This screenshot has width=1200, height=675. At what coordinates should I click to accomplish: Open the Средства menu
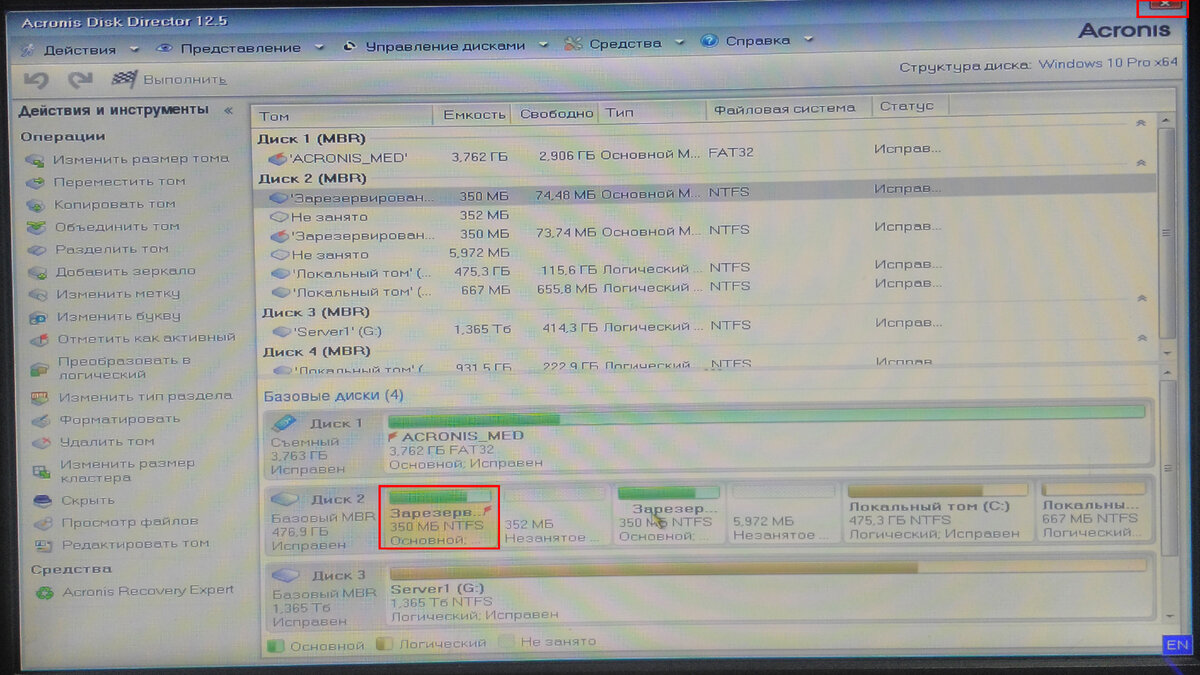pos(624,43)
